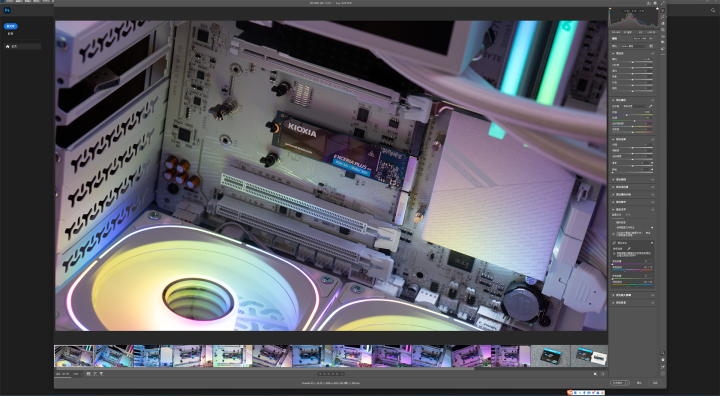This screenshot has width=720, height=396.
Task: Click the Done button at bottom right
Action: (x=655, y=383)
